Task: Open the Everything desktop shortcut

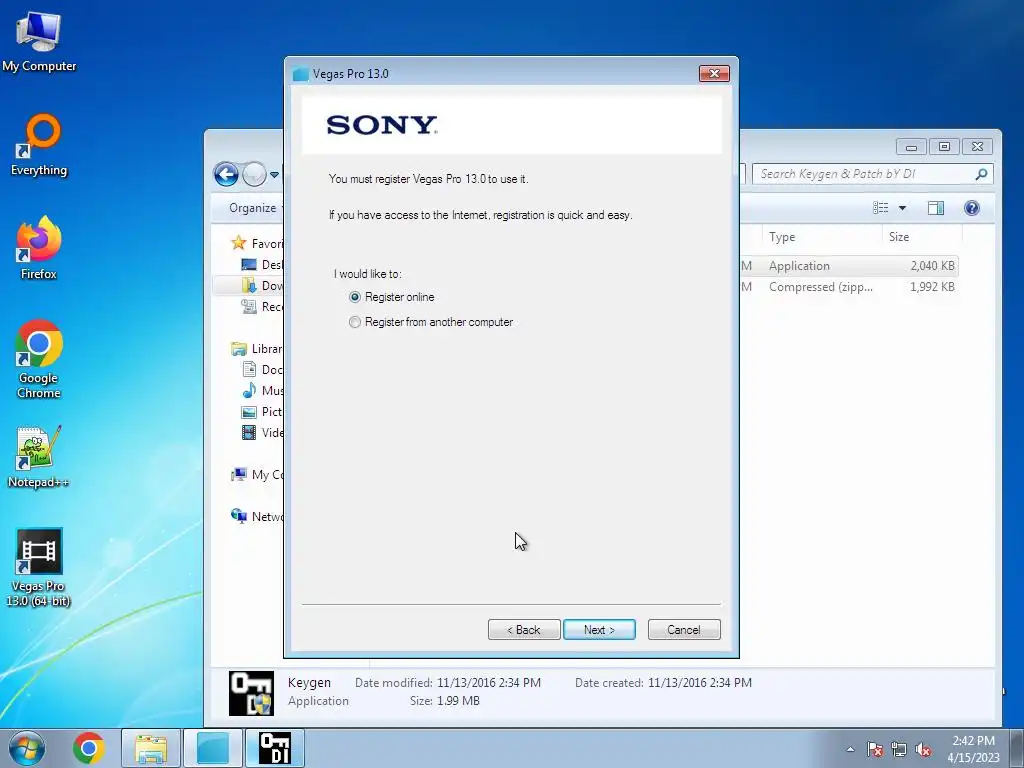Action: pyautogui.click(x=39, y=145)
